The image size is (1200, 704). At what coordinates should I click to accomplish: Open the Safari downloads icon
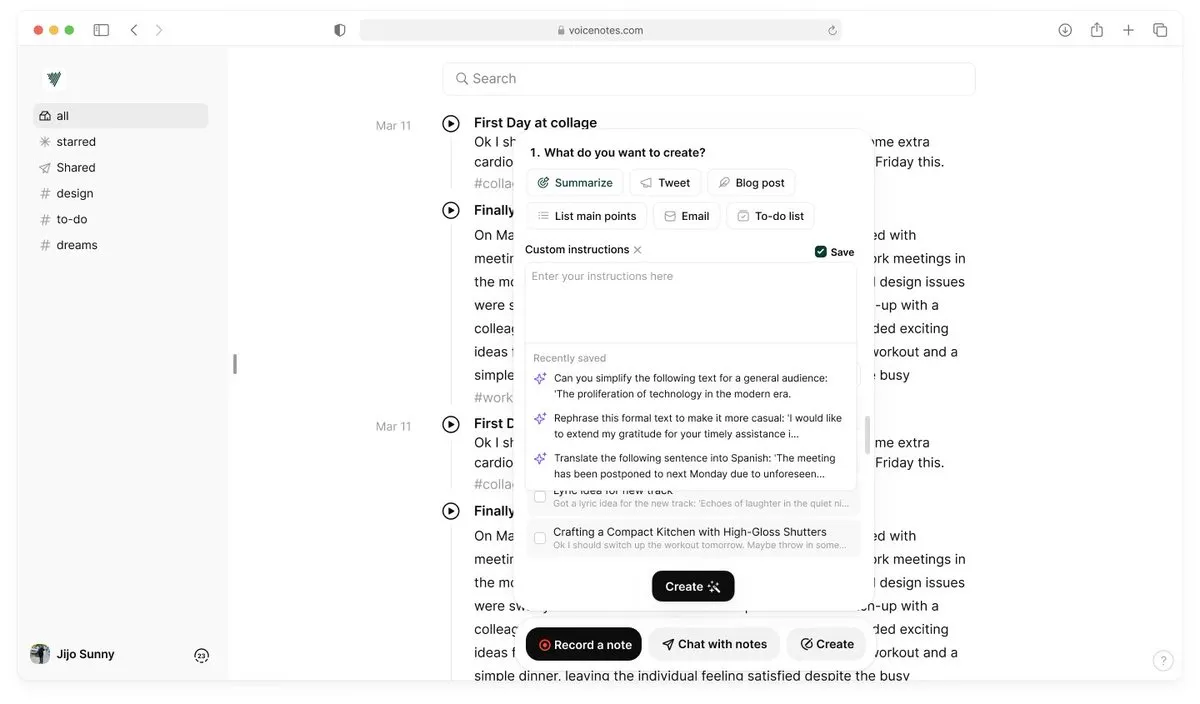pos(1065,30)
